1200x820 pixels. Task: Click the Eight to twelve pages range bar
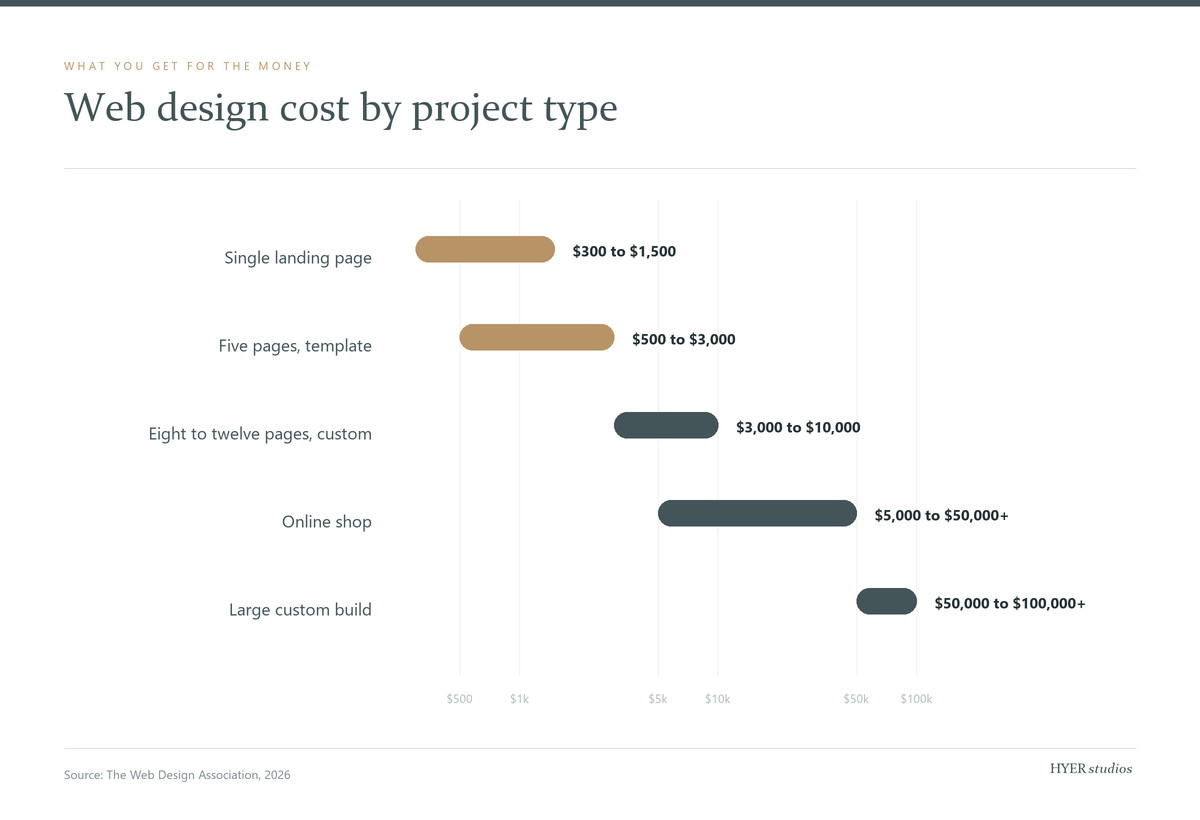point(666,425)
